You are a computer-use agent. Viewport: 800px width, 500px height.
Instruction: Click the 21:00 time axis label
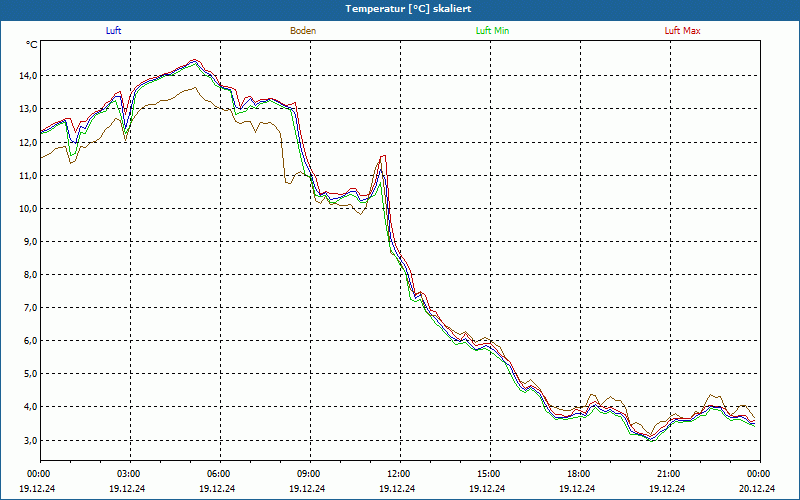pyautogui.click(x=670, y=474)
